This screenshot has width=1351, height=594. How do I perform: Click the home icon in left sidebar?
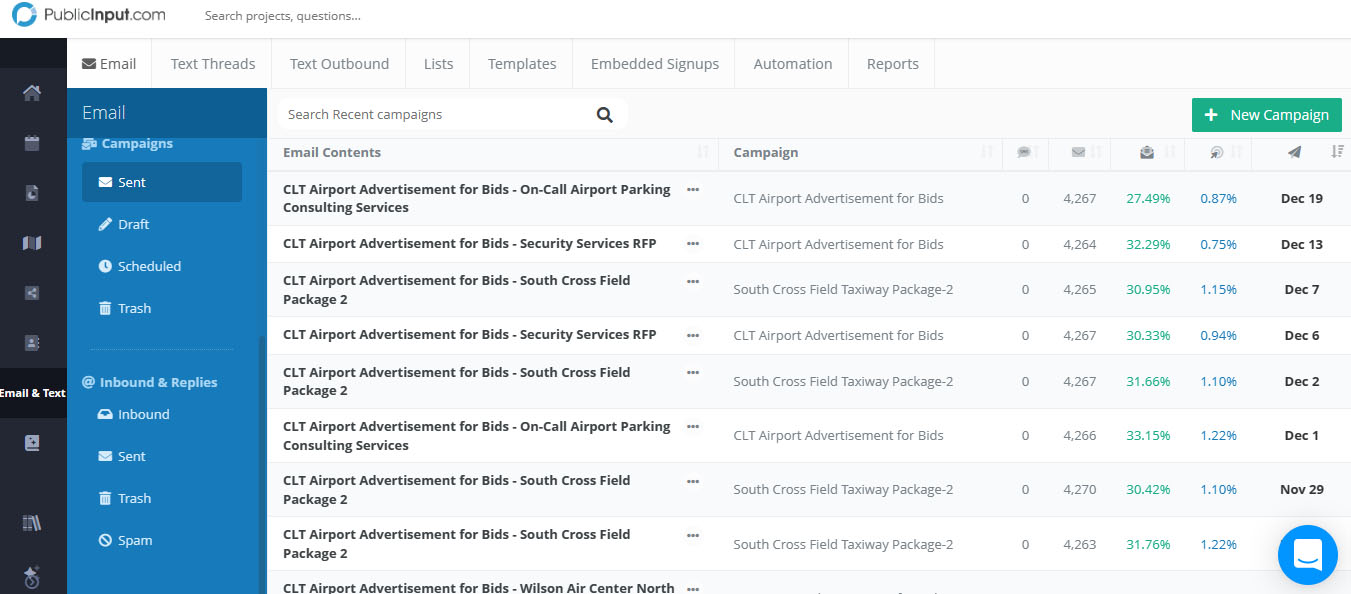[x=32, y=93]
